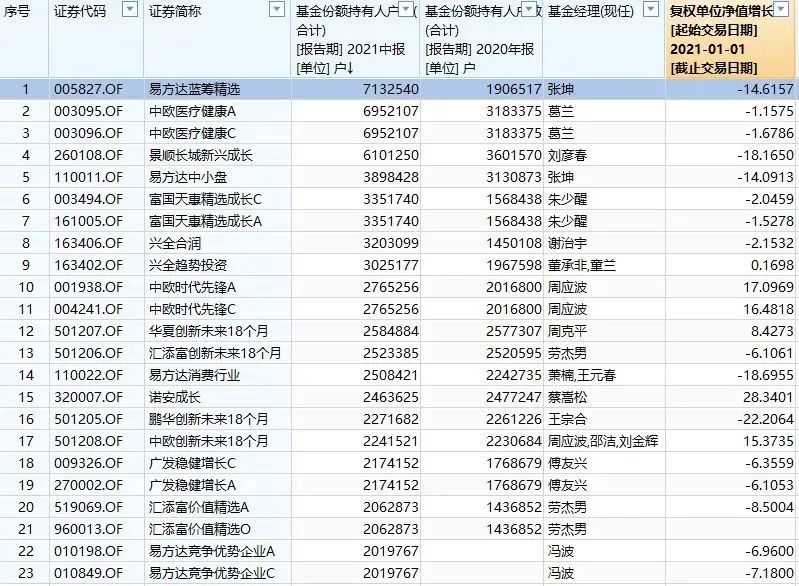Select cell 景顺长城新兴成长
This screenshot has width=799, height=586.
tap(201, 155)
